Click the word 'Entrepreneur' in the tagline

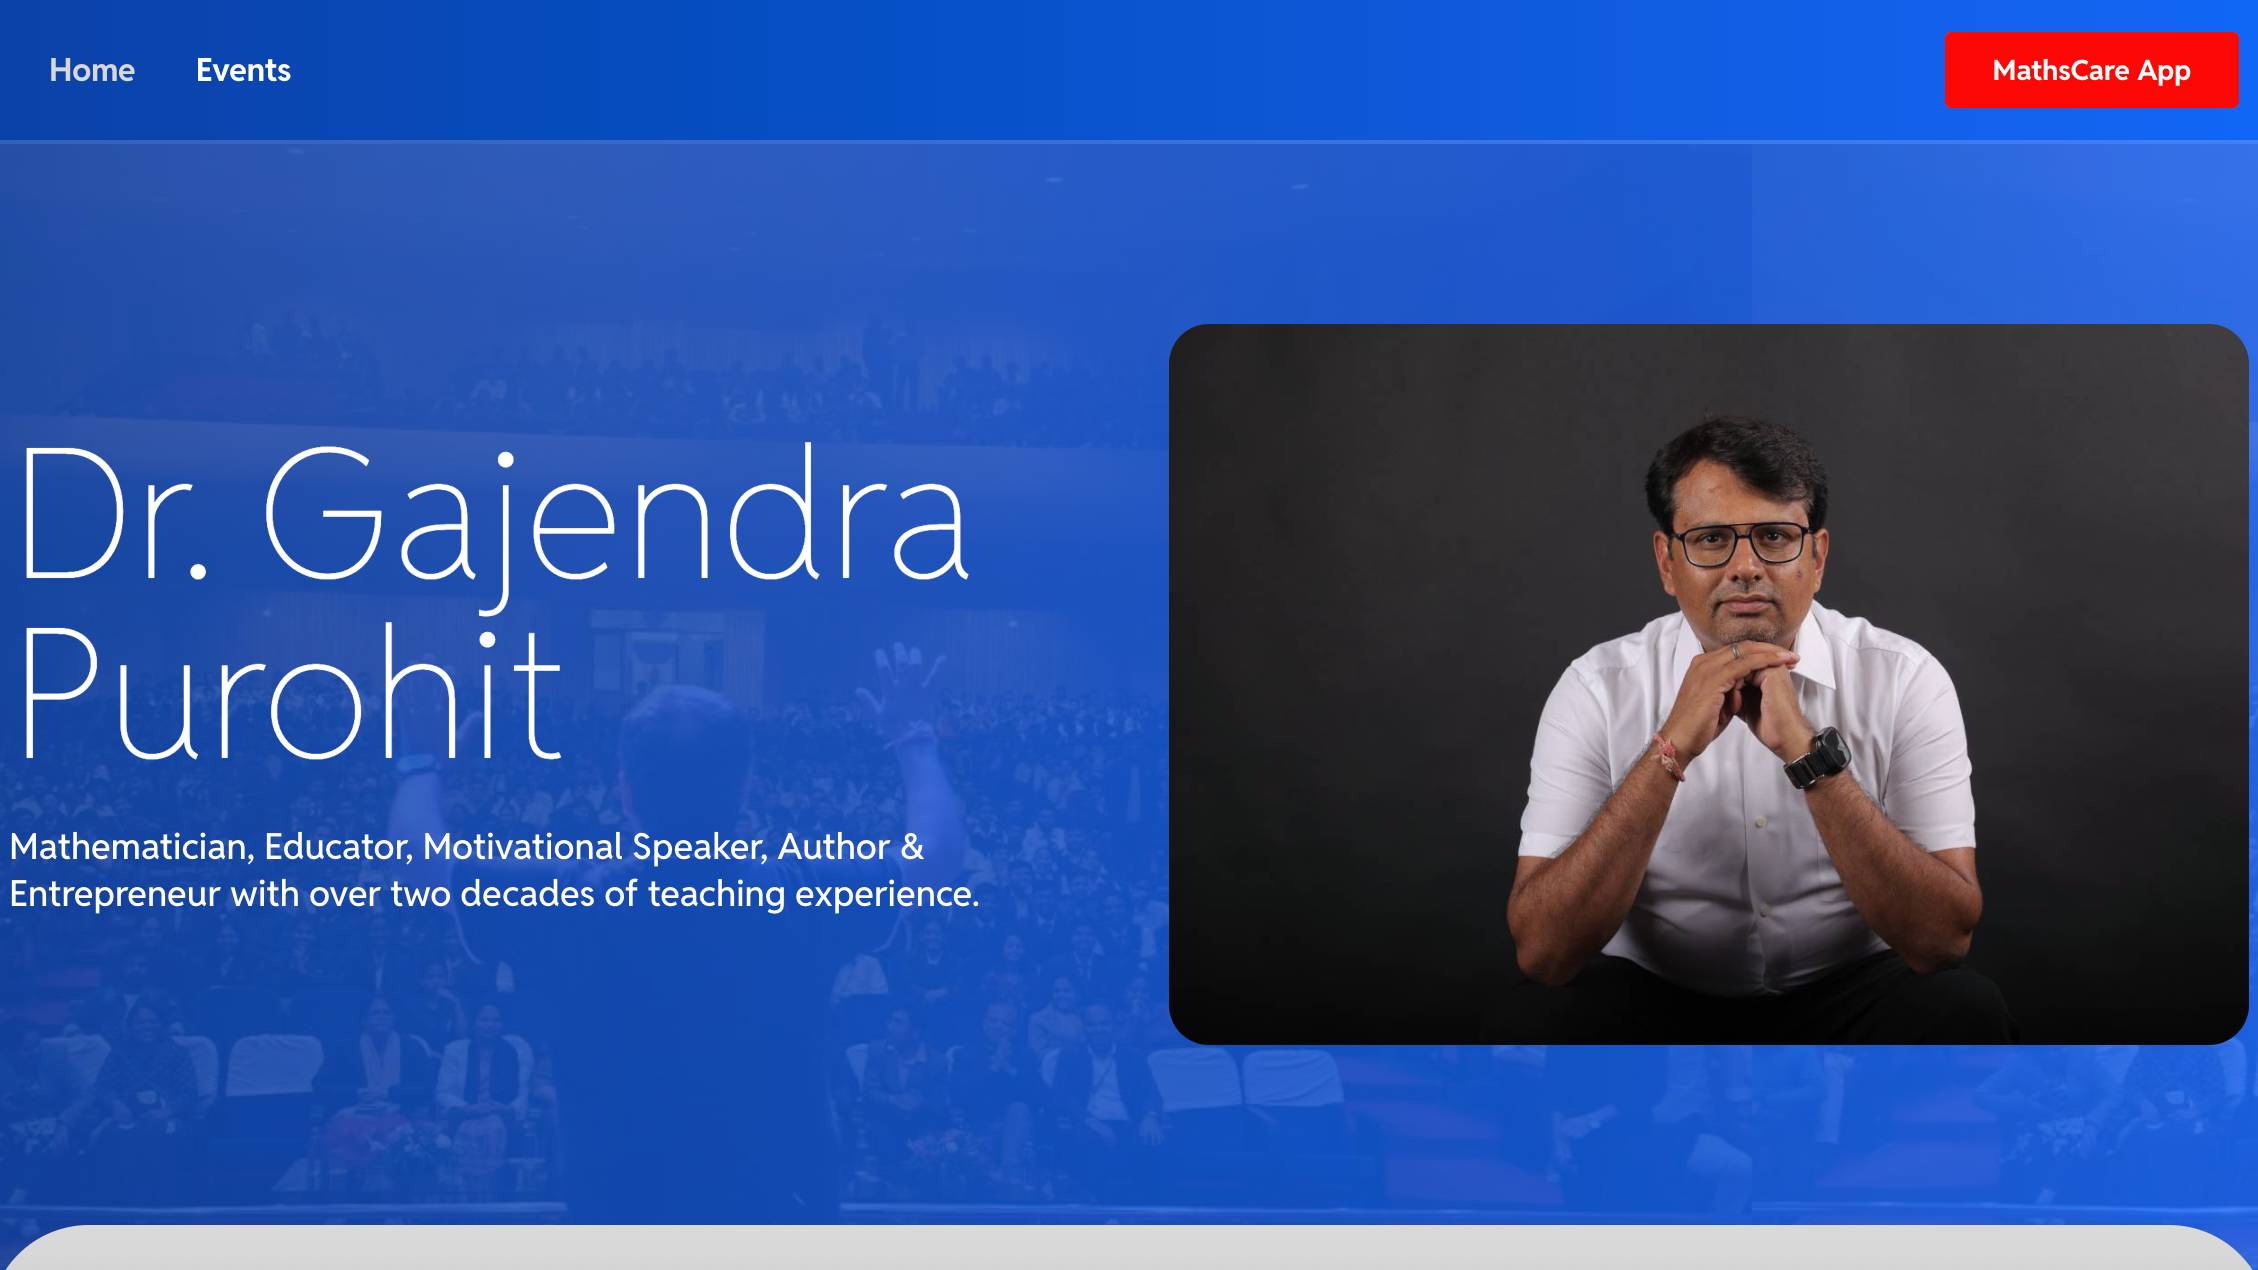pyautogui.click(x=114, y=894)
